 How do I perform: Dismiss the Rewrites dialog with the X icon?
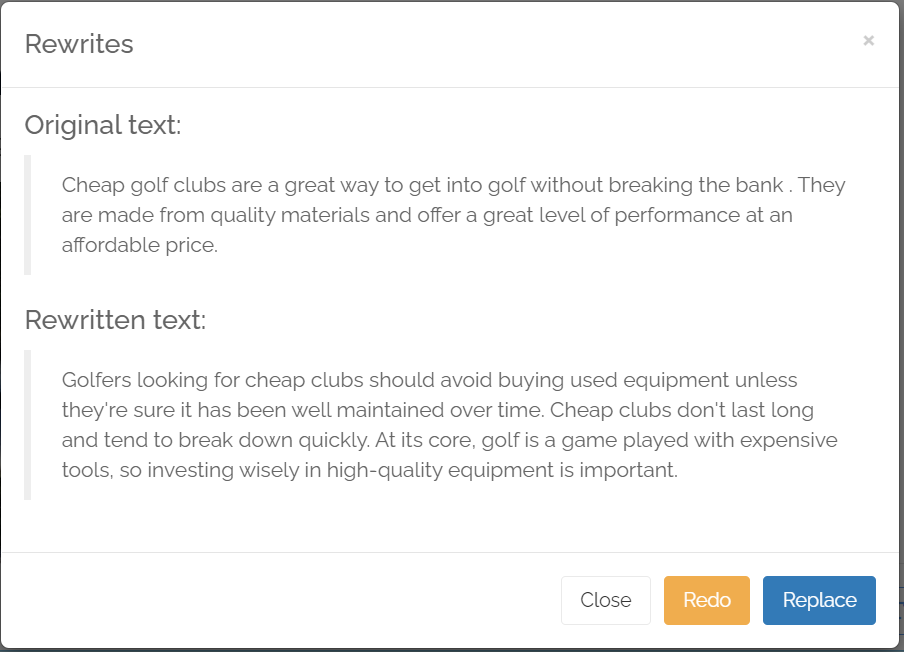868,41
